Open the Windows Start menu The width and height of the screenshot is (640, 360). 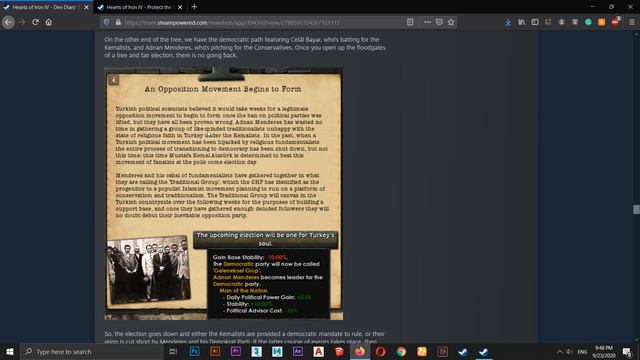10,351
